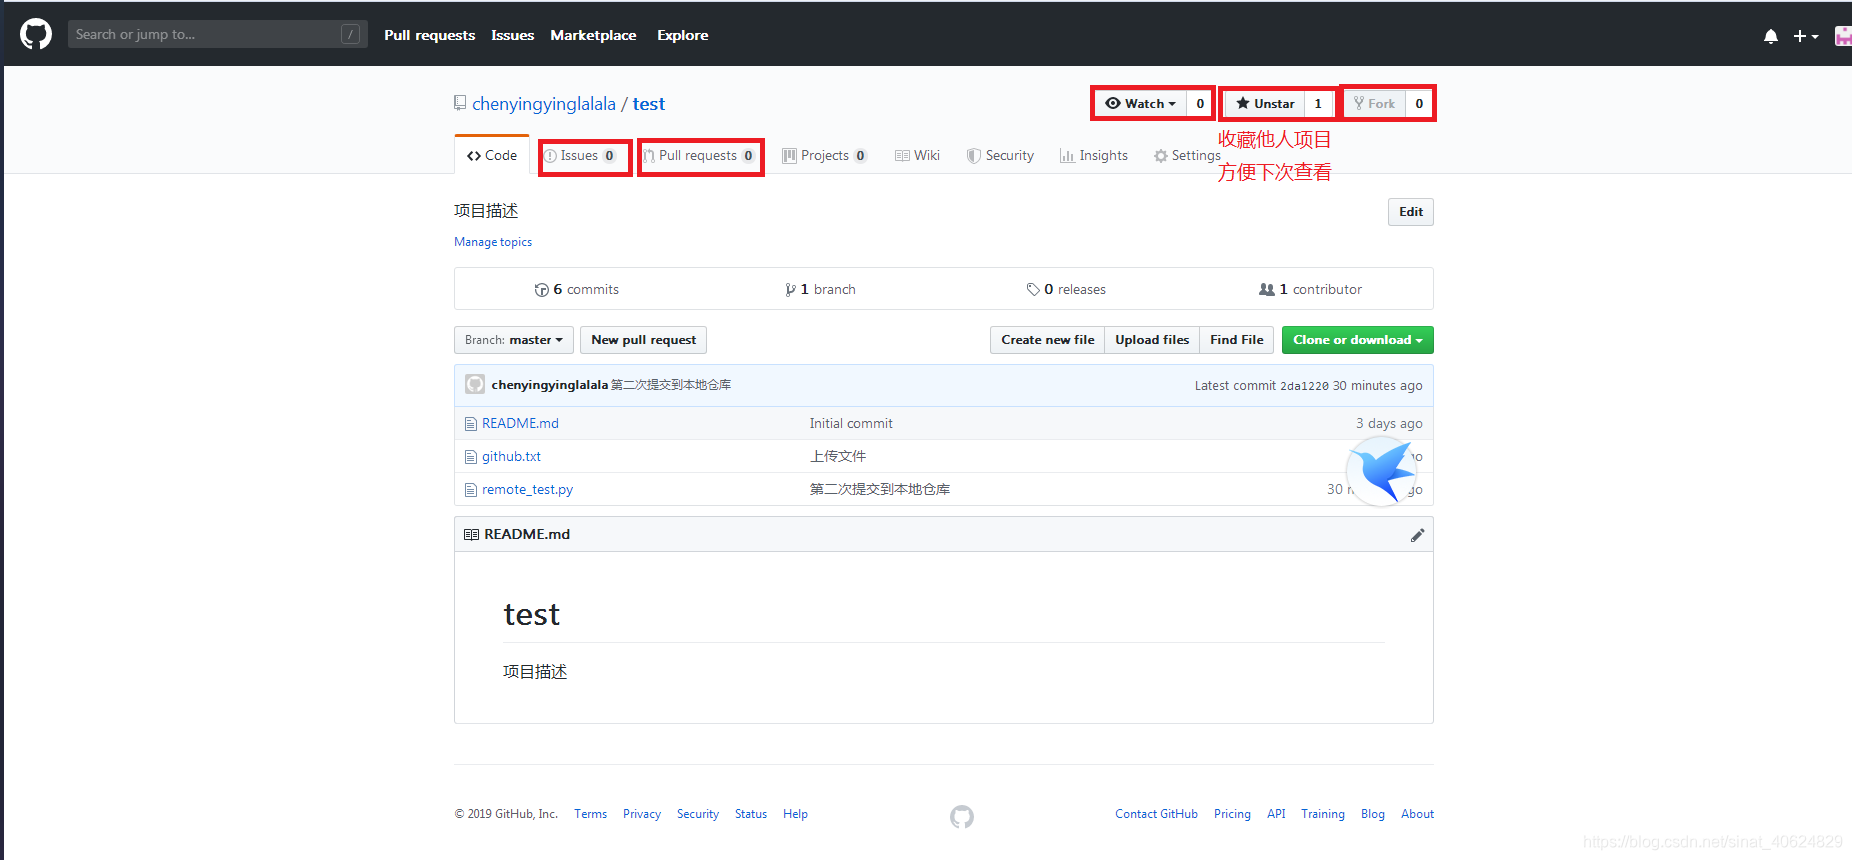Image resolution: width=1852 pixels, height=860 pixels.
Task: Click the branch icon beside 1 branch
Action: point(791,290)
